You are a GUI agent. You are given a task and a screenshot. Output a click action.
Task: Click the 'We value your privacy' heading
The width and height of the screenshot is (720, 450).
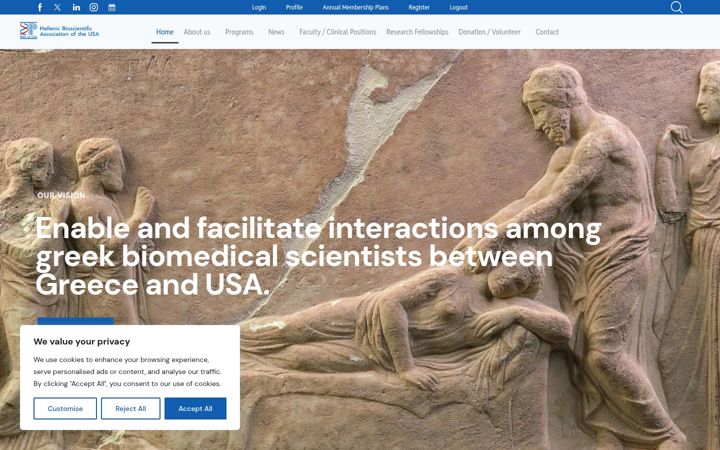[x=82, y=342]
